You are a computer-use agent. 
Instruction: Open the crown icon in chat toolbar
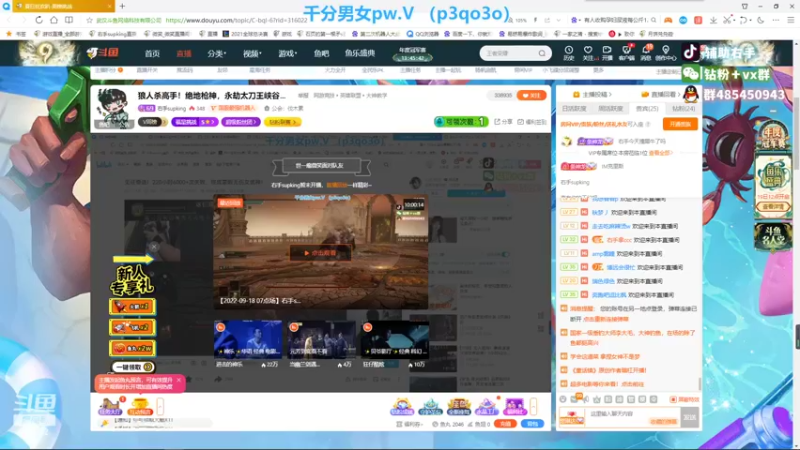[x=597, y=399]
